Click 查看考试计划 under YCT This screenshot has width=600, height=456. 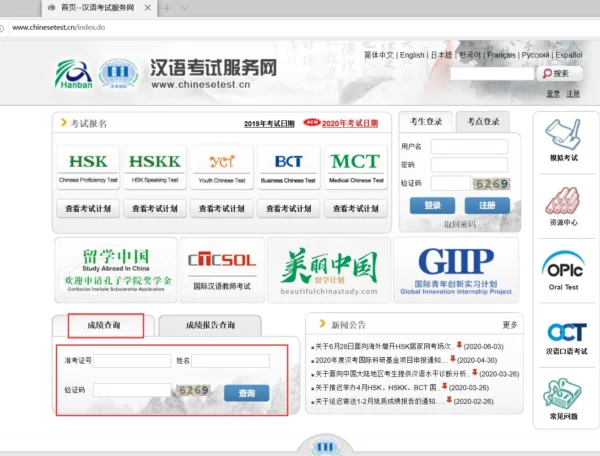click(x=222, y=208)
